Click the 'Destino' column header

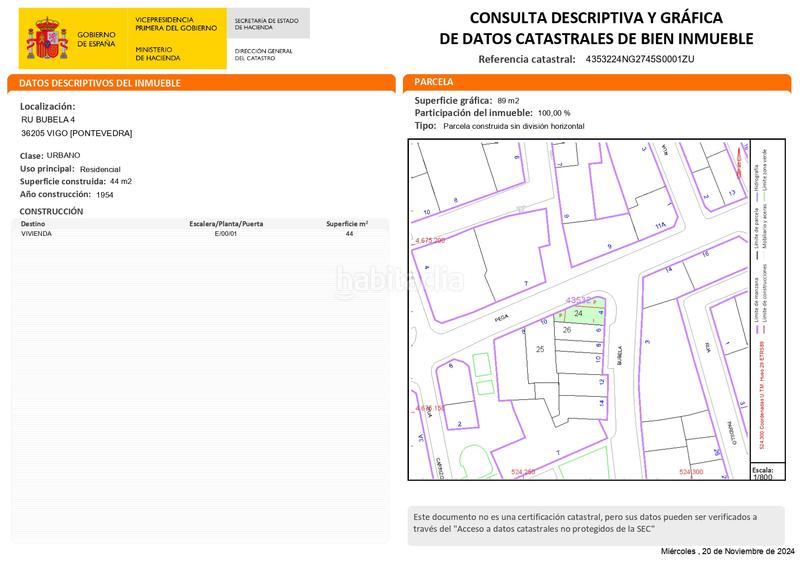[33, 224]
